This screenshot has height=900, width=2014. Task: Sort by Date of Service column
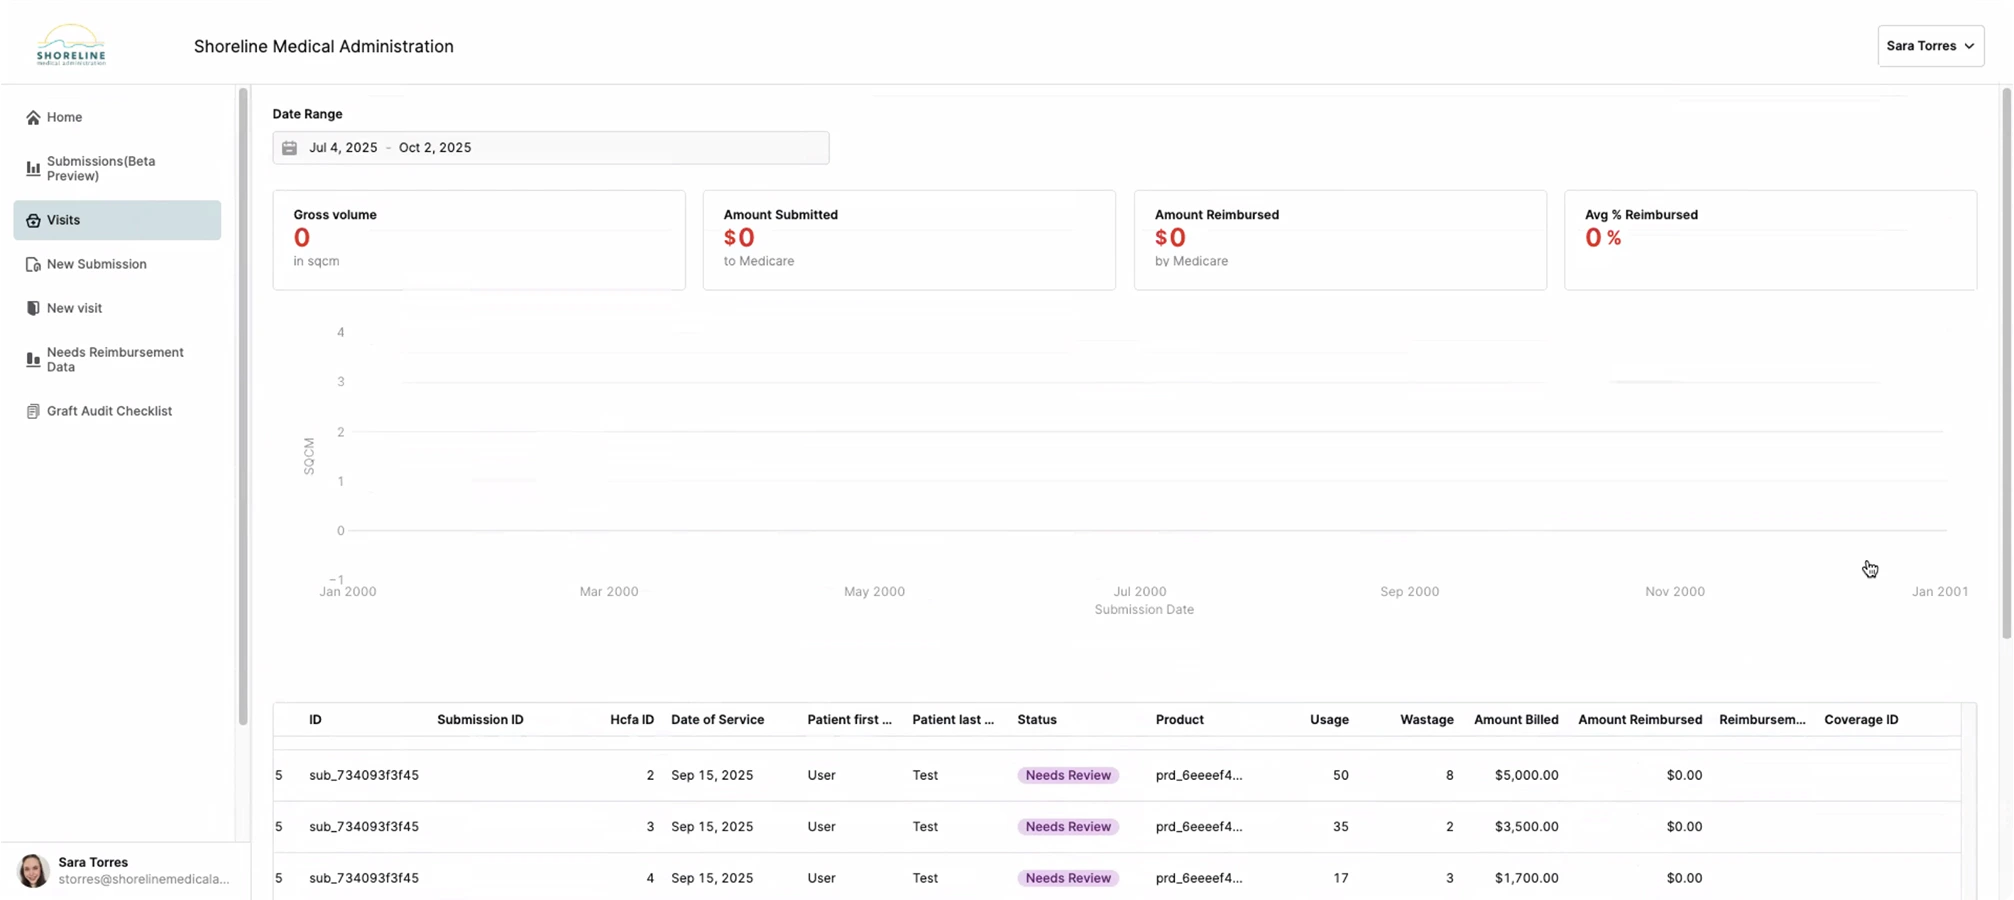[717, 720]
